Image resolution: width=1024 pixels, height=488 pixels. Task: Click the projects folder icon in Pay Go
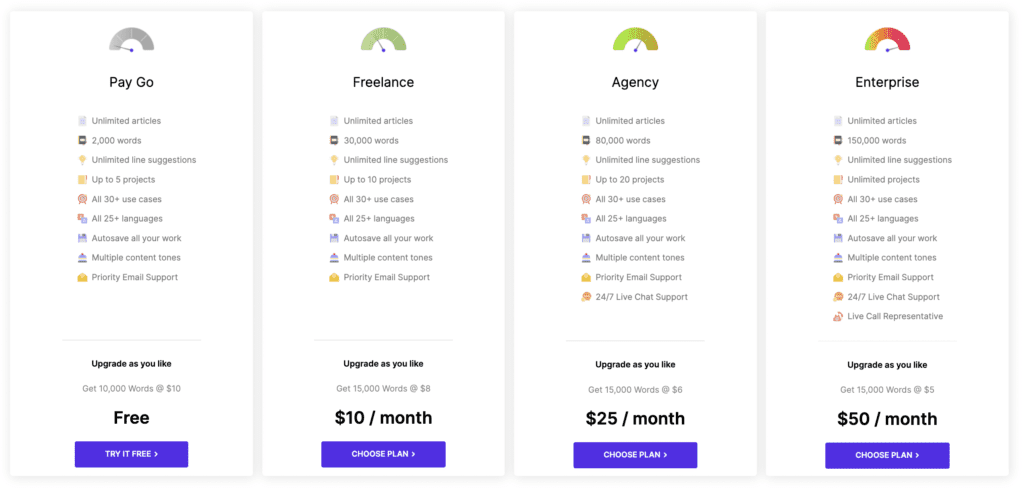[x=82, y=180]
